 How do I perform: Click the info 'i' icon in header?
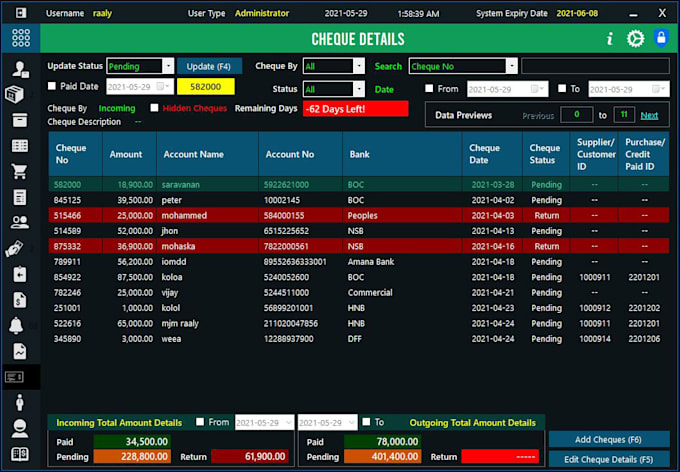tap(610, 39)
